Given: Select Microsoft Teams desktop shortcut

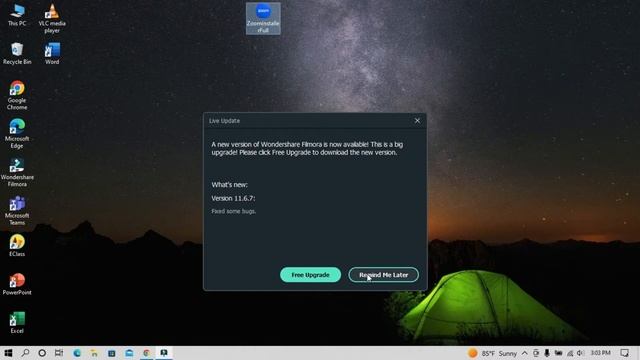Looking at the screenshot, I should click(x=17, y=211).
